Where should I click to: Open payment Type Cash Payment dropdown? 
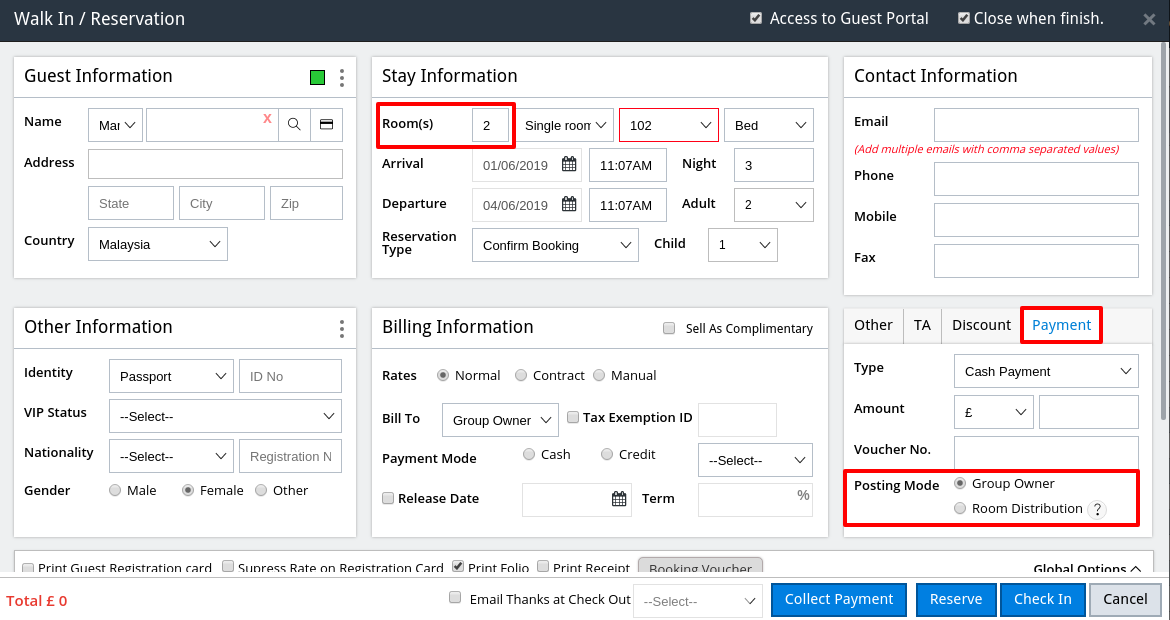click(x=1046, y=371)
